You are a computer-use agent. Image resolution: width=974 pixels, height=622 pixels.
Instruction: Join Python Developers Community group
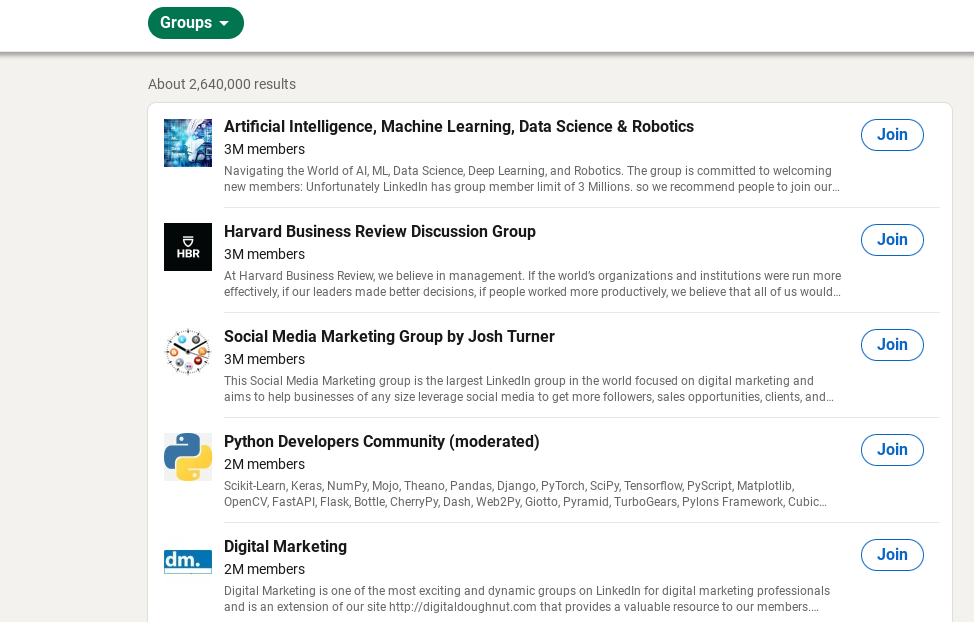[892, 450]
